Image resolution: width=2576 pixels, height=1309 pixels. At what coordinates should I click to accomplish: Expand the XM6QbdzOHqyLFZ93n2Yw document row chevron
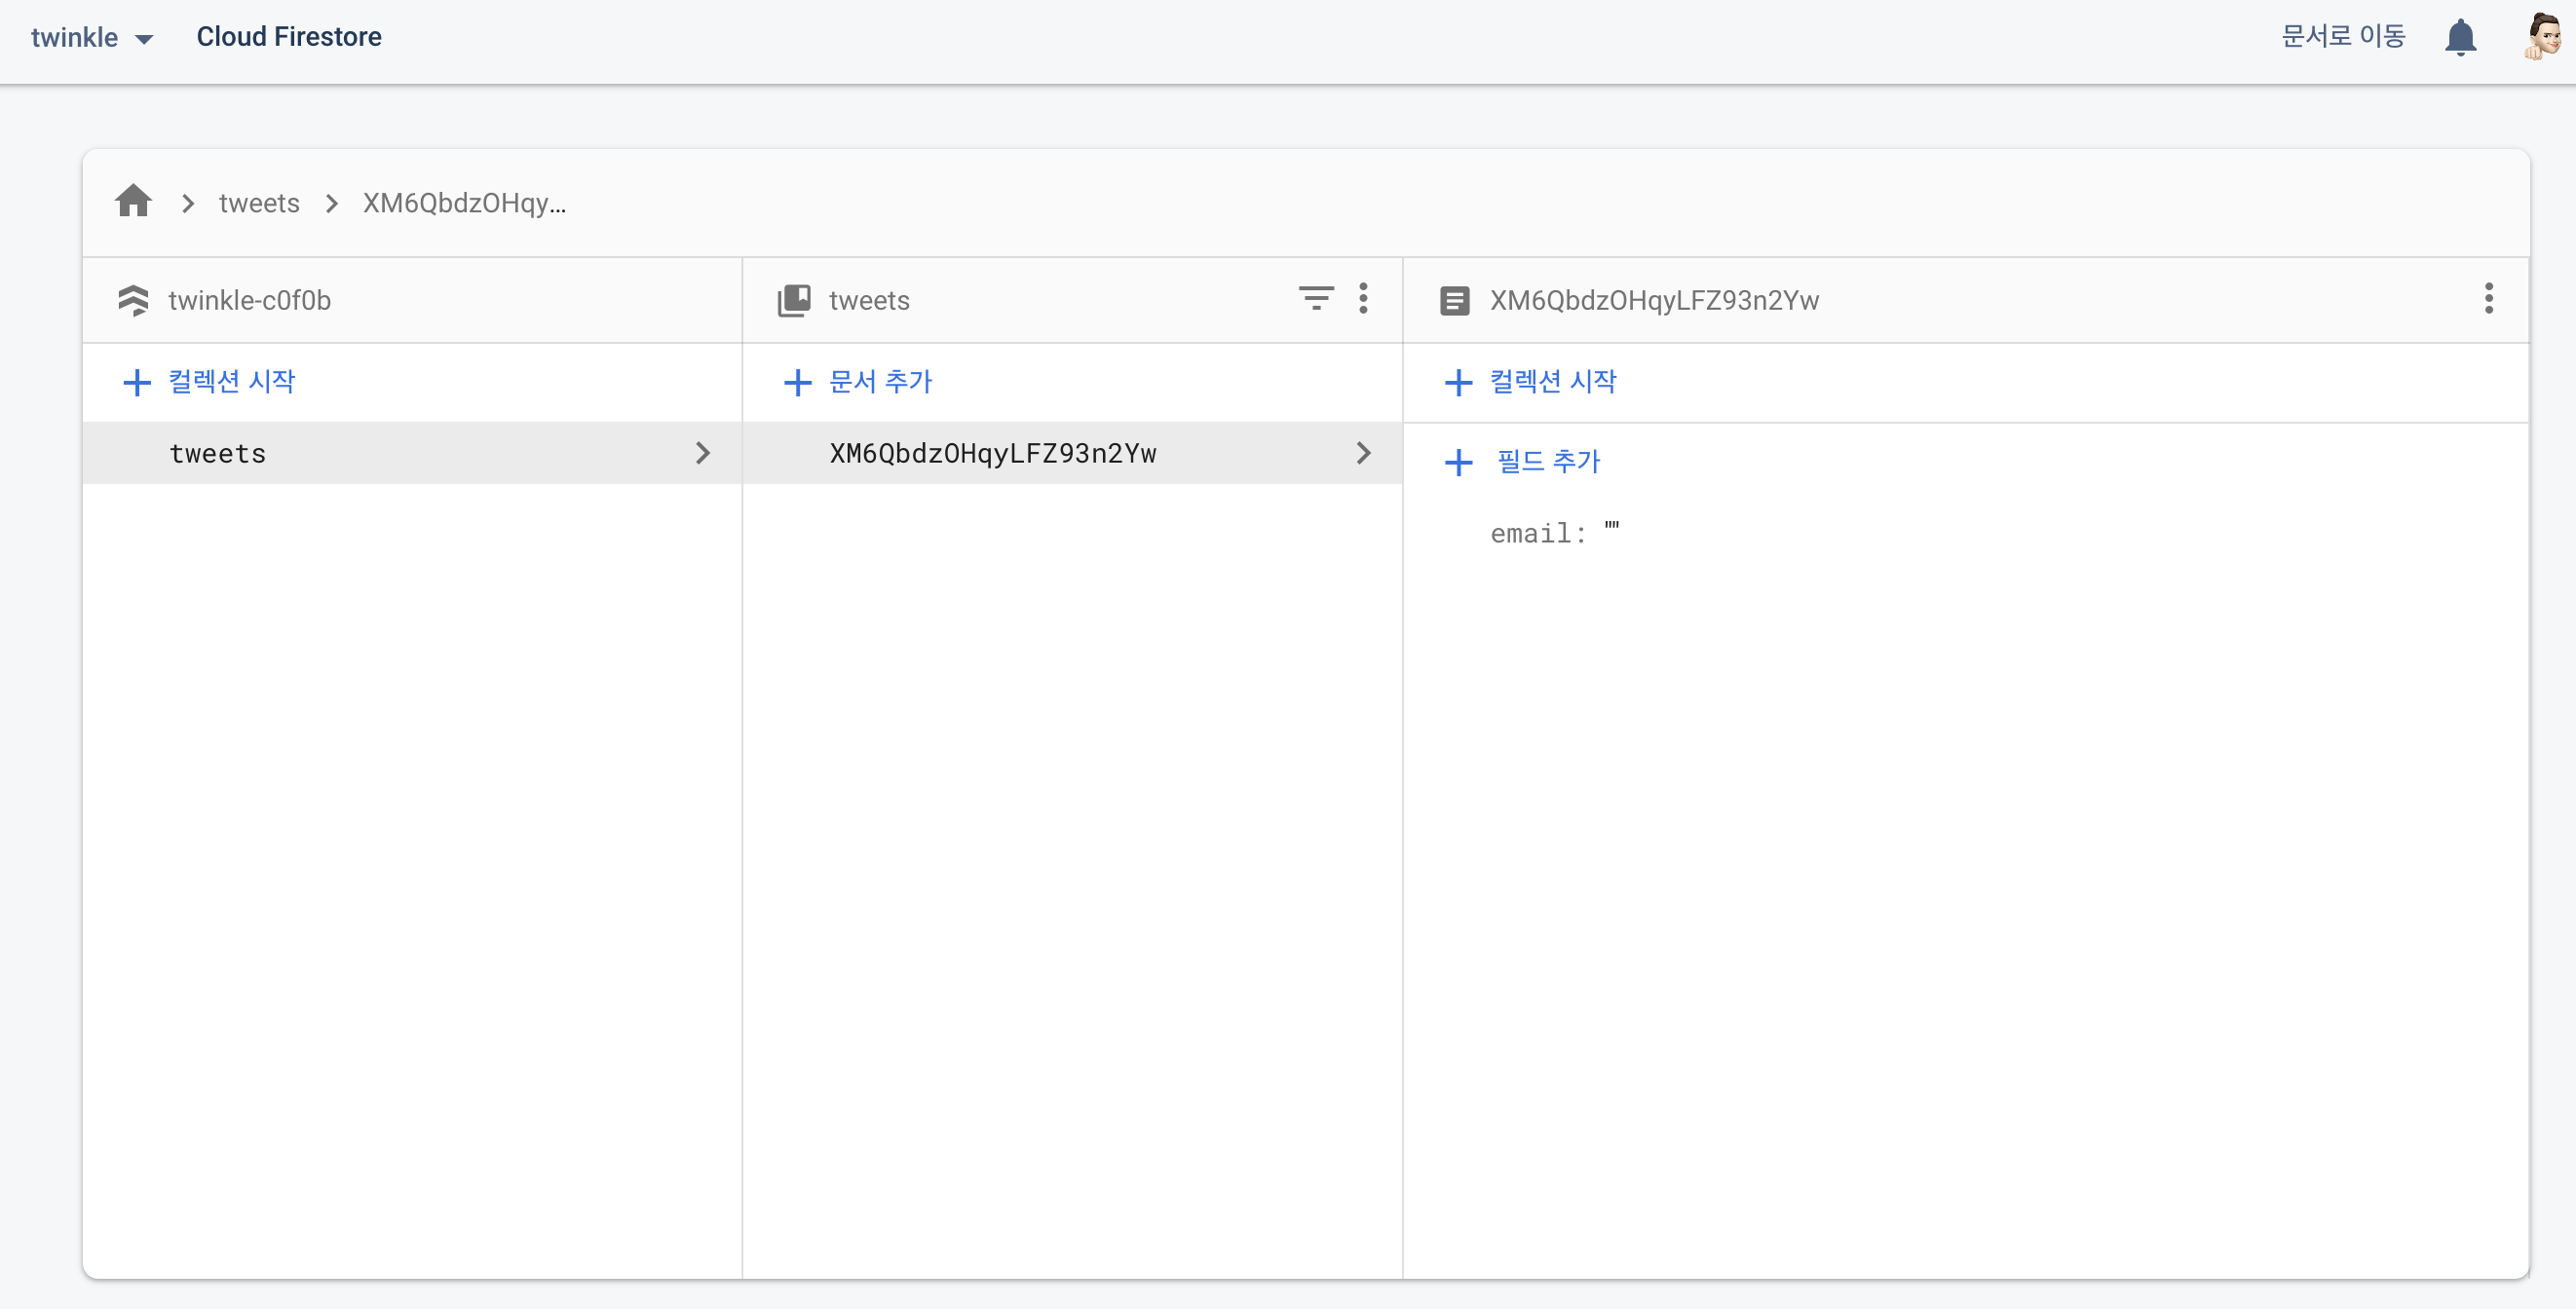point(1363,453)
